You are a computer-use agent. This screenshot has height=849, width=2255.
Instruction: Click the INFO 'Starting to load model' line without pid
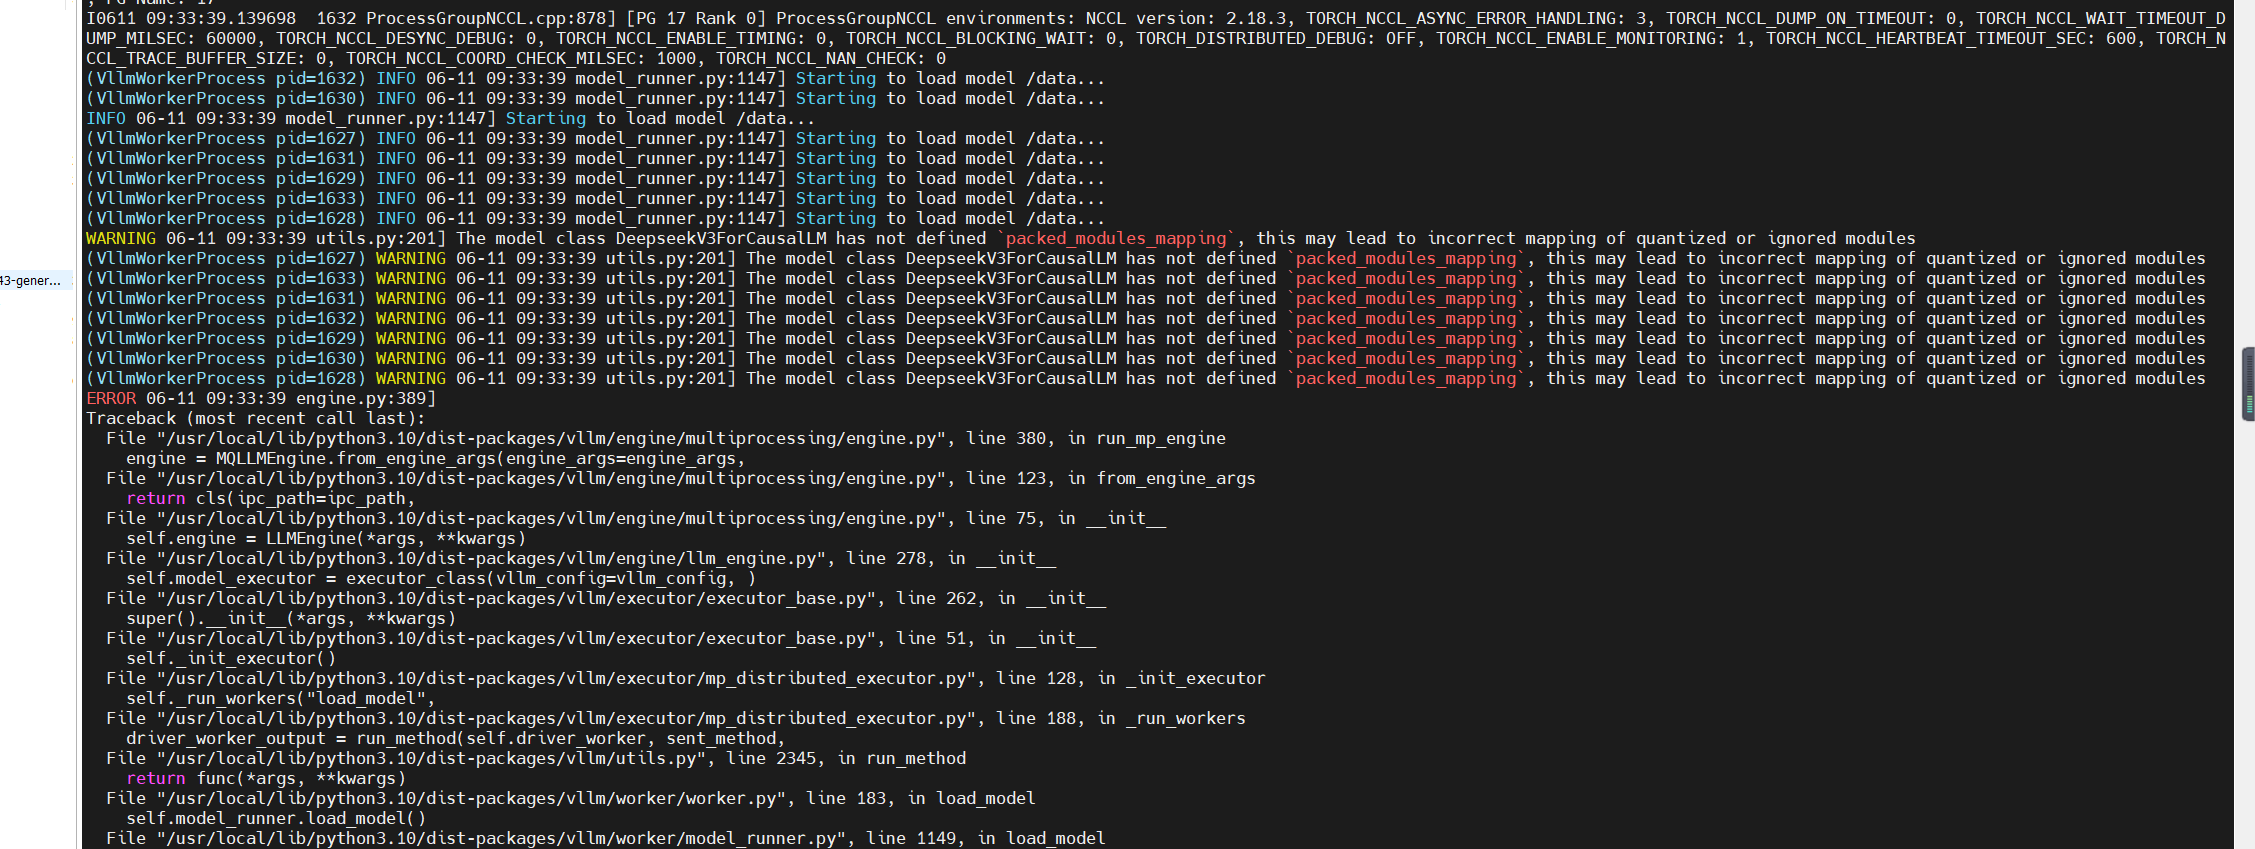(451, 118)
